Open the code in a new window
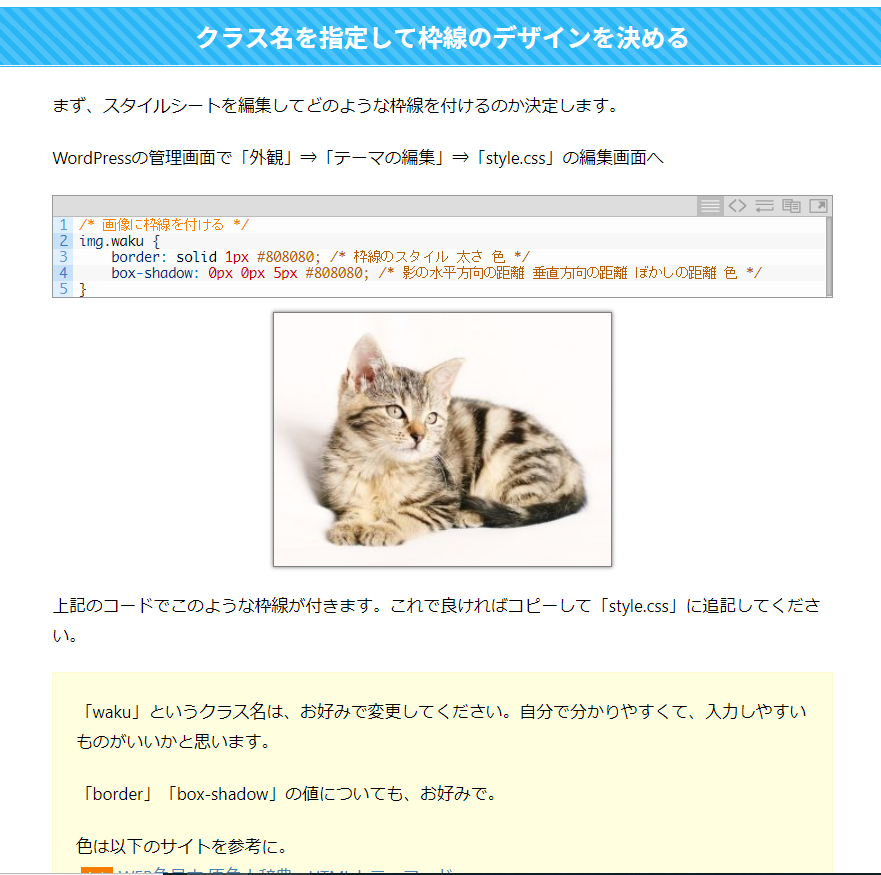 coord(818,206)
